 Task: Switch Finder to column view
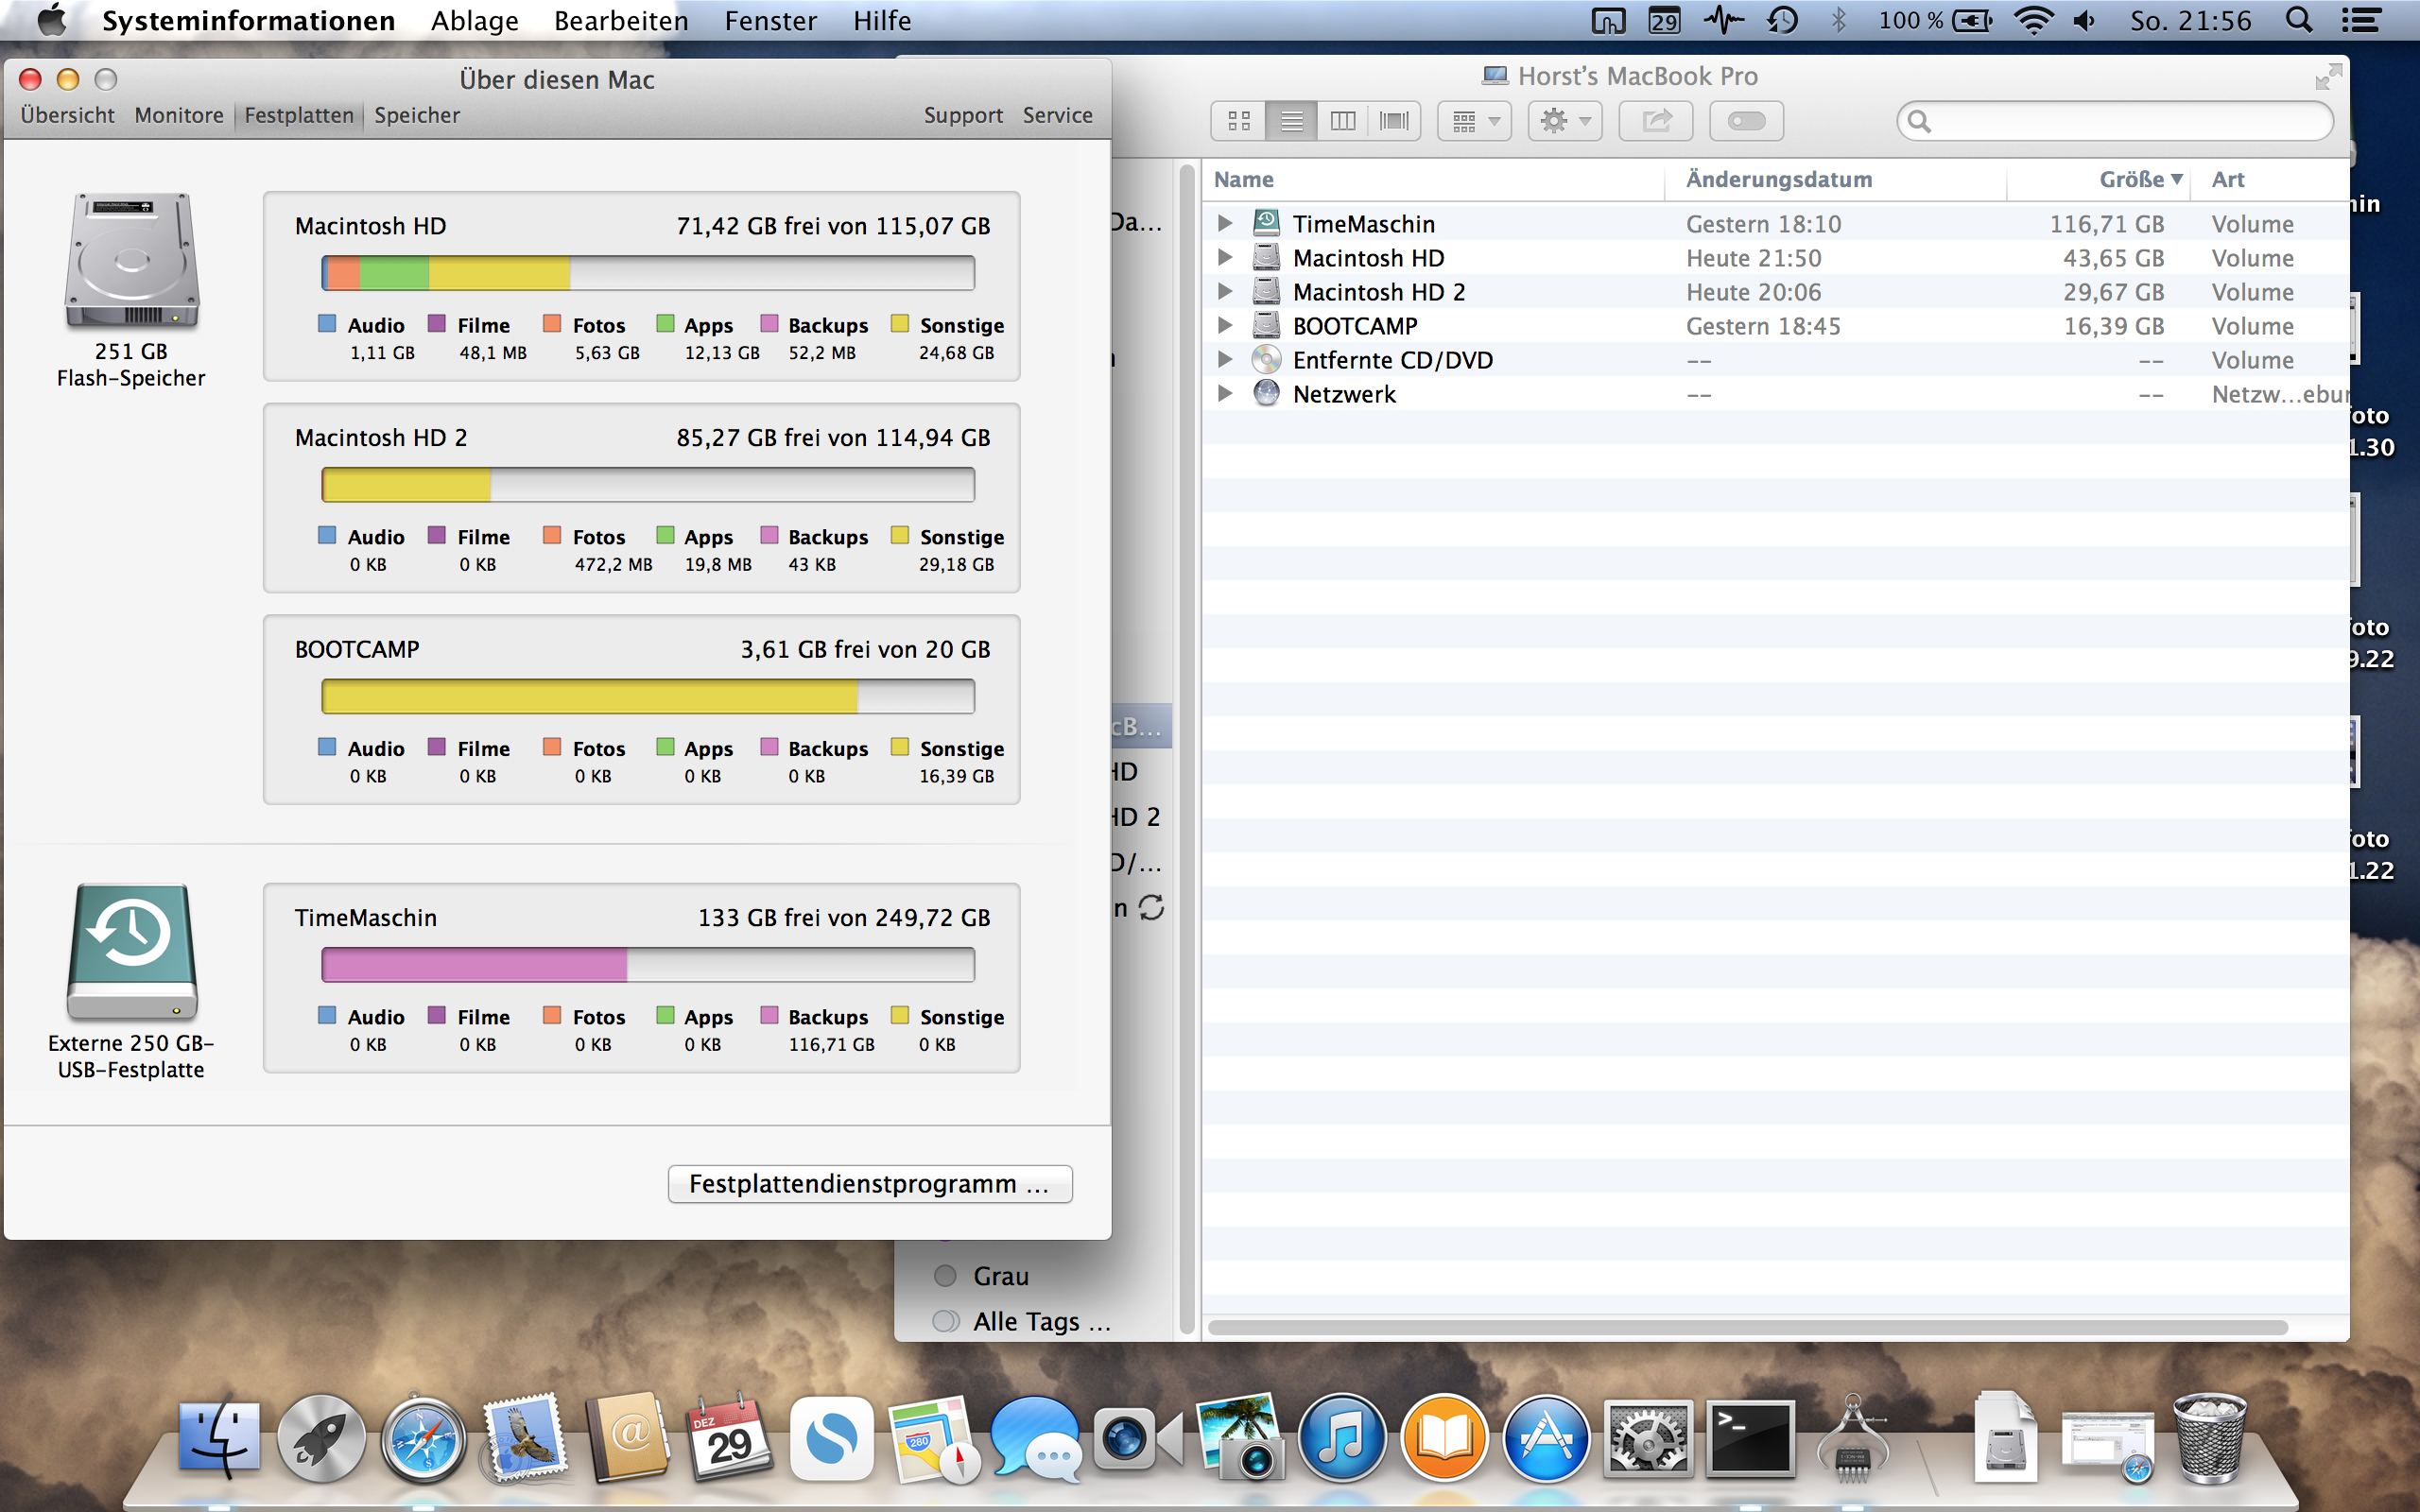click(x=1343, y=121)
